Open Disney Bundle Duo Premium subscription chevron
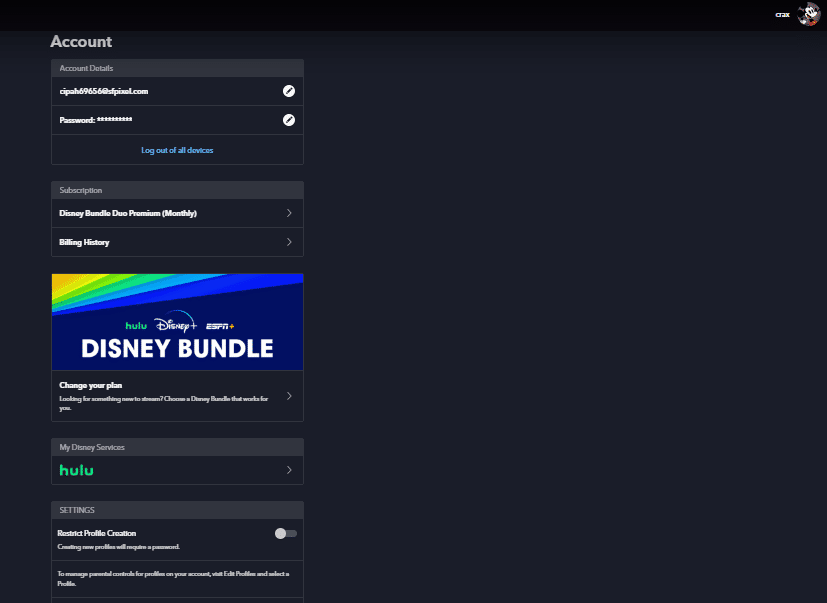 pyautogui.click(x=289, y=213)
